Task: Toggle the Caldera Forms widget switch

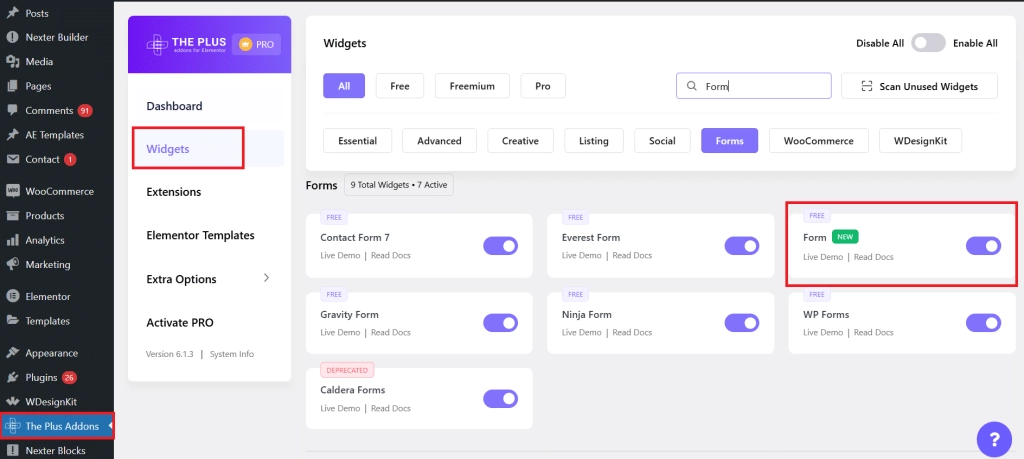Action: tap(500, 398)
